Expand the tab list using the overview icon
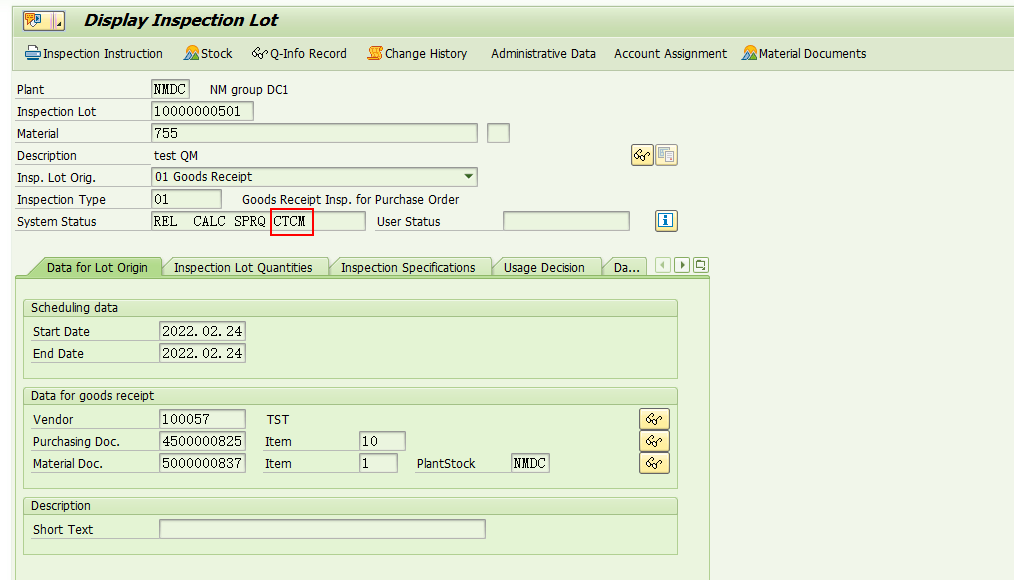 click(700, 266)
